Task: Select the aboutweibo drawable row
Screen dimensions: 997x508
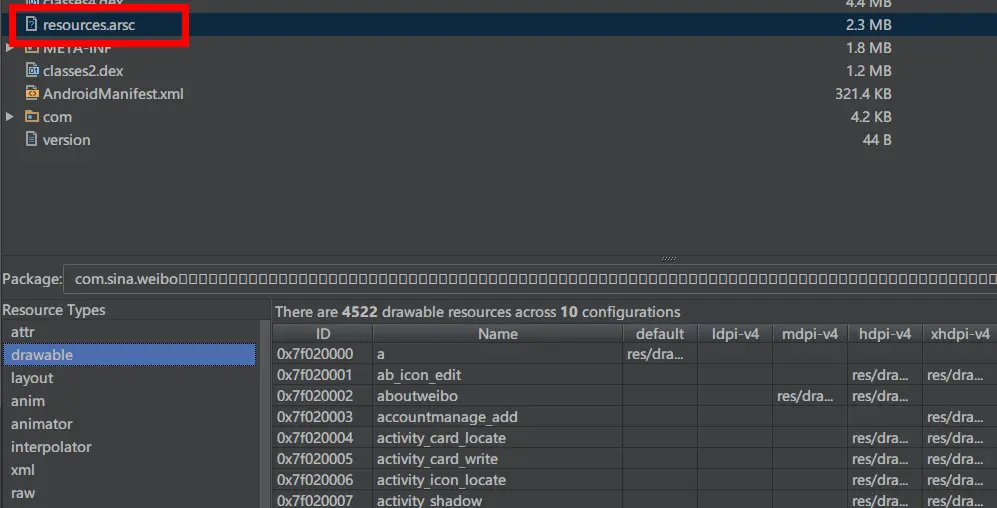Action: [635, 396]
